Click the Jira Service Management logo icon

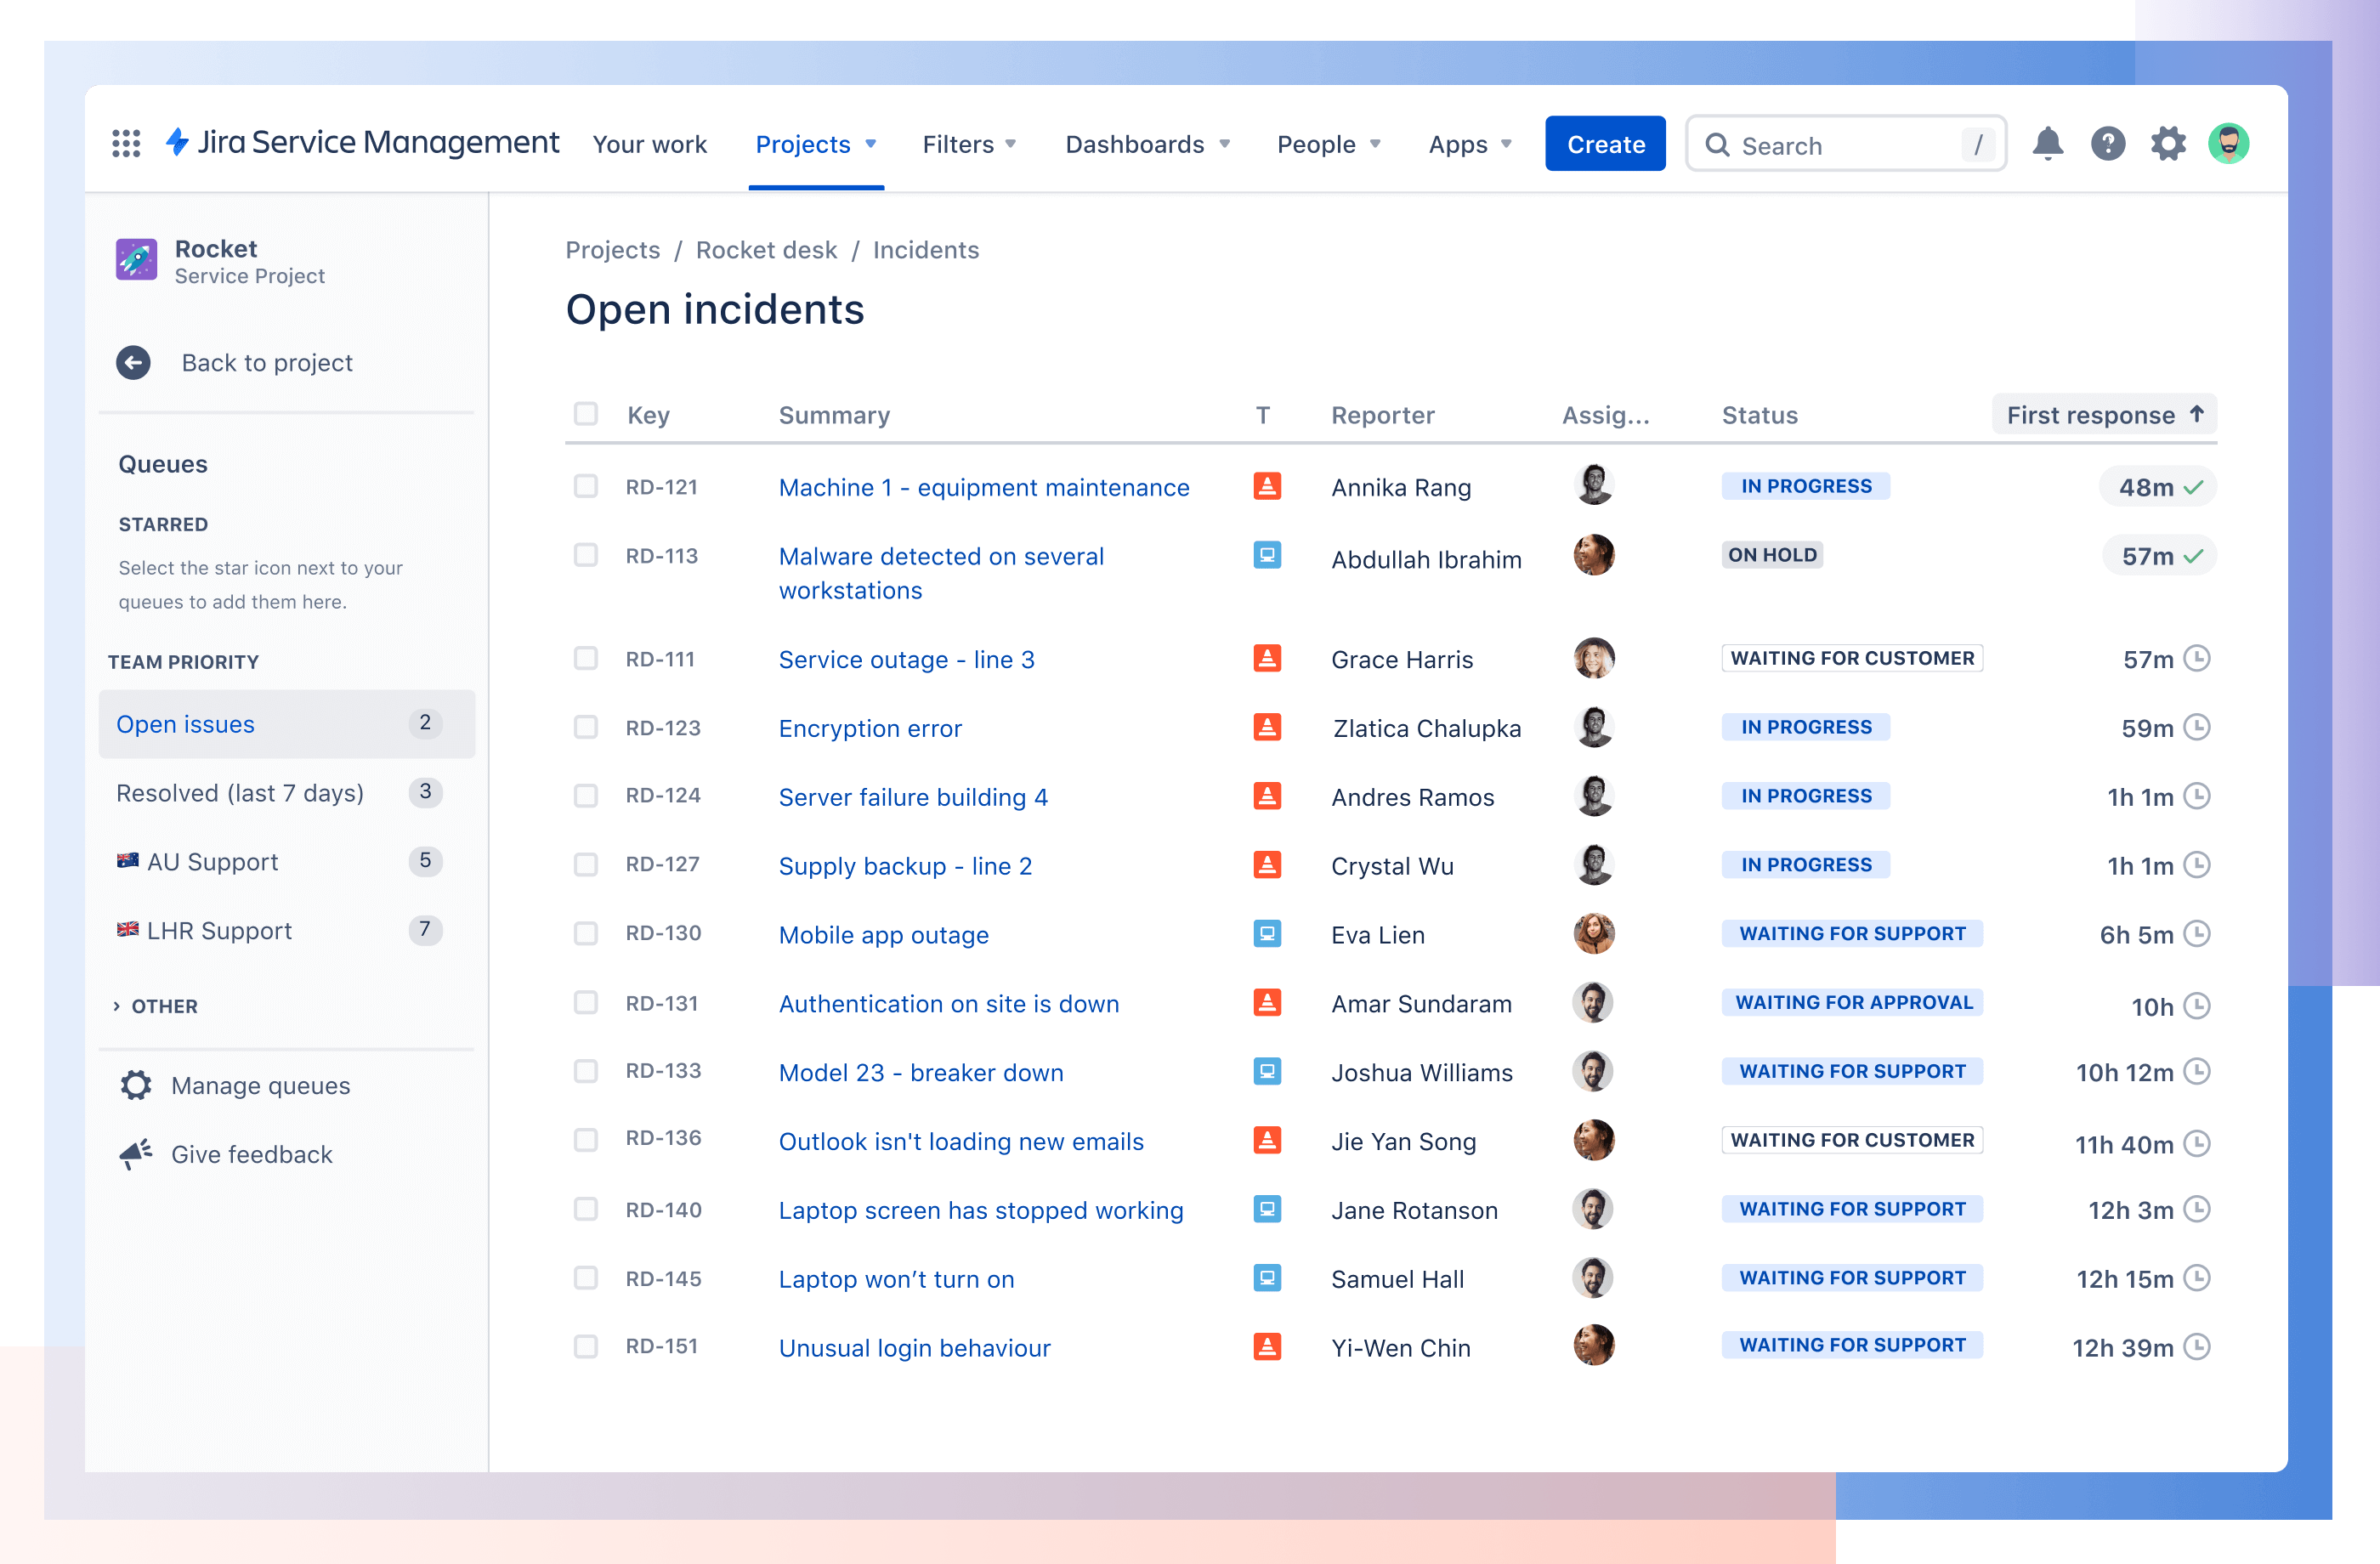187,143
